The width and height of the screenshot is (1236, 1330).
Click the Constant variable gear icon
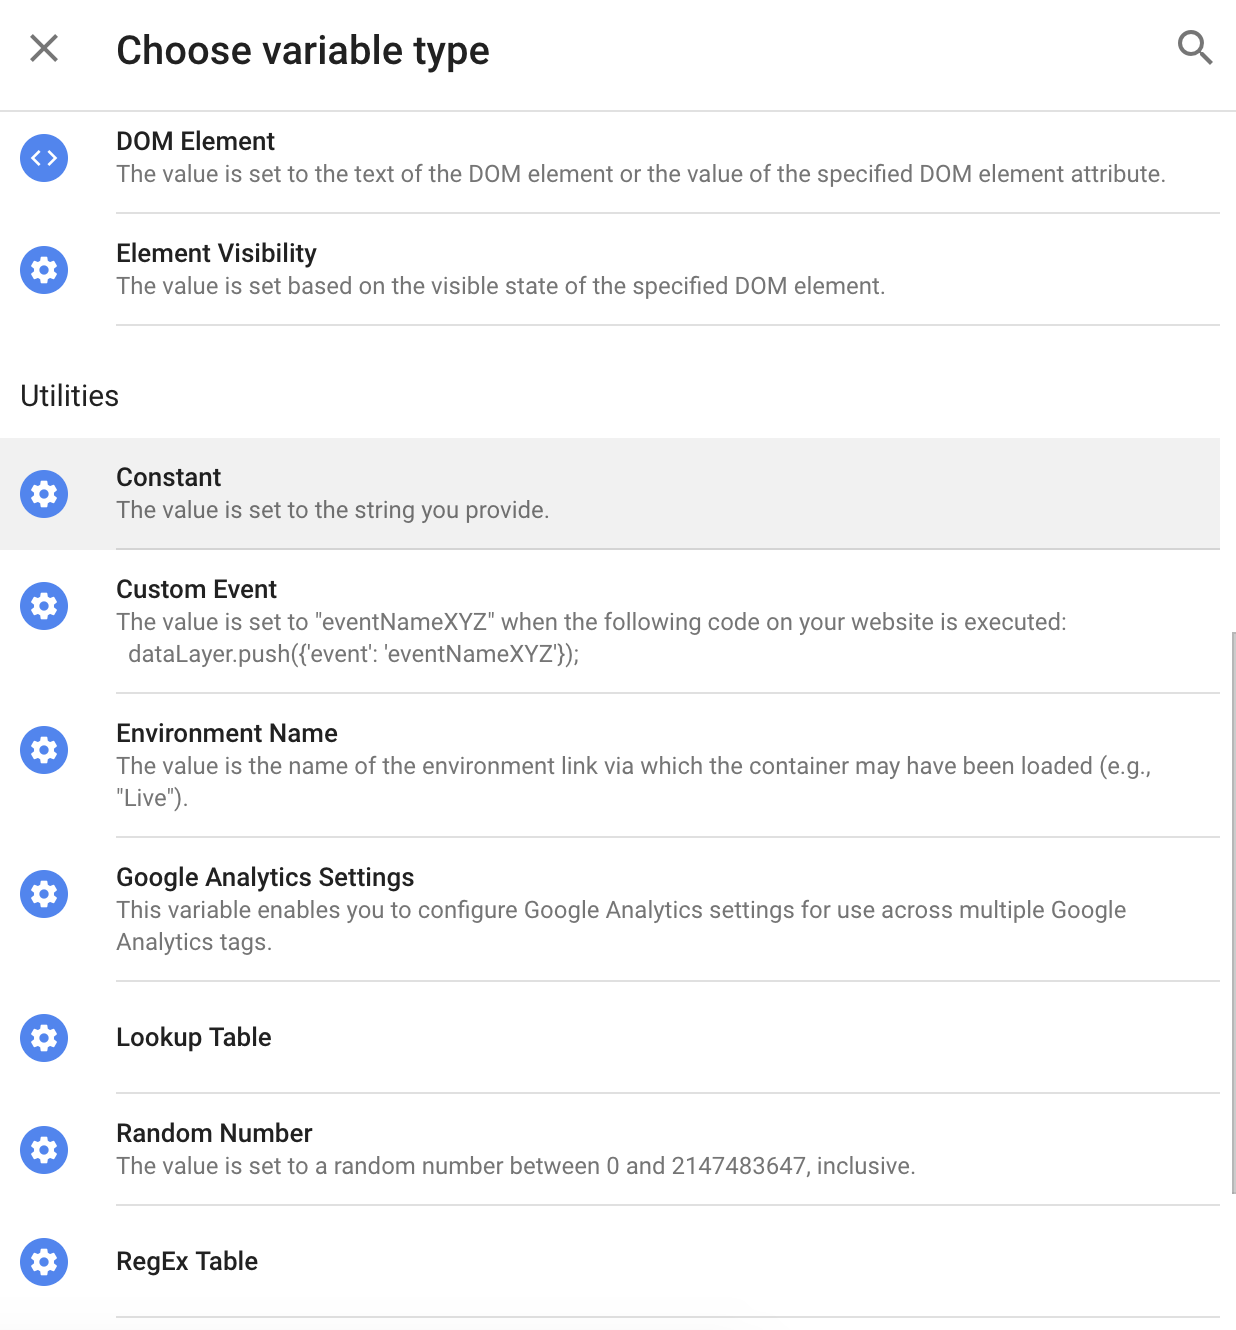pos(44,494)
